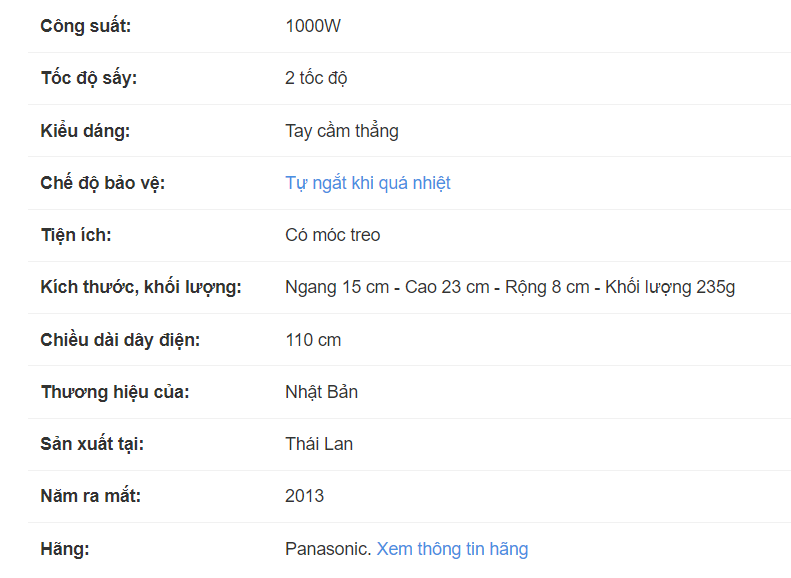Viewport: 791px width, 578px height.
Task: Click the dimensions text "Ngang 15 cm - Cao 23 cm"
Action: [387, 288]
